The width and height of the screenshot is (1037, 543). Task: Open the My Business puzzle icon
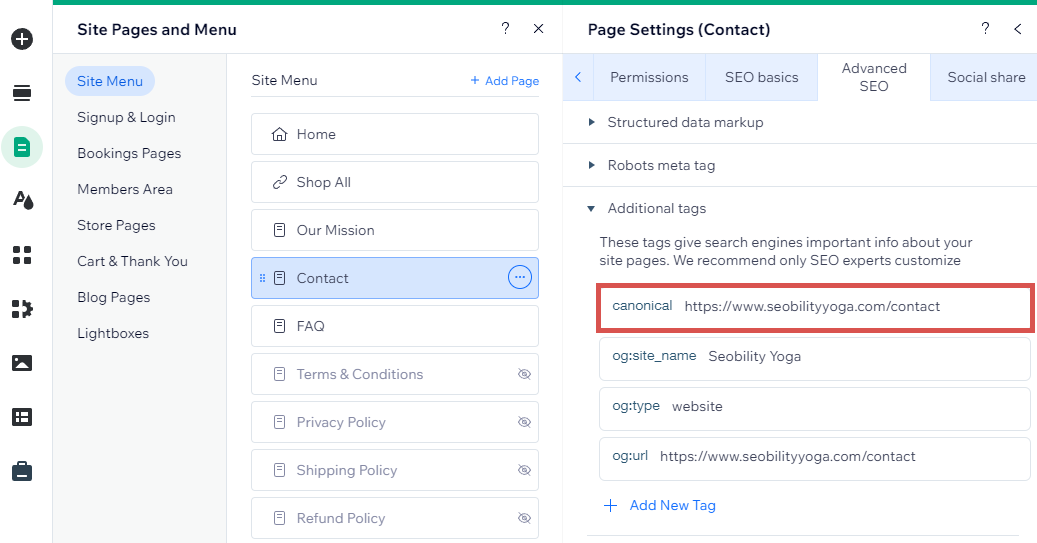(x=22, y=309)
